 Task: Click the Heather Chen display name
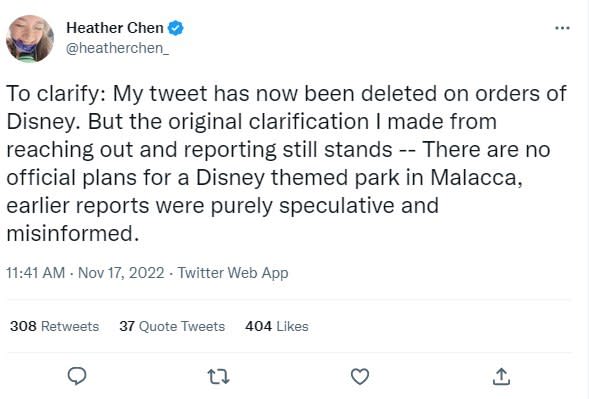(x=115, y=28)
